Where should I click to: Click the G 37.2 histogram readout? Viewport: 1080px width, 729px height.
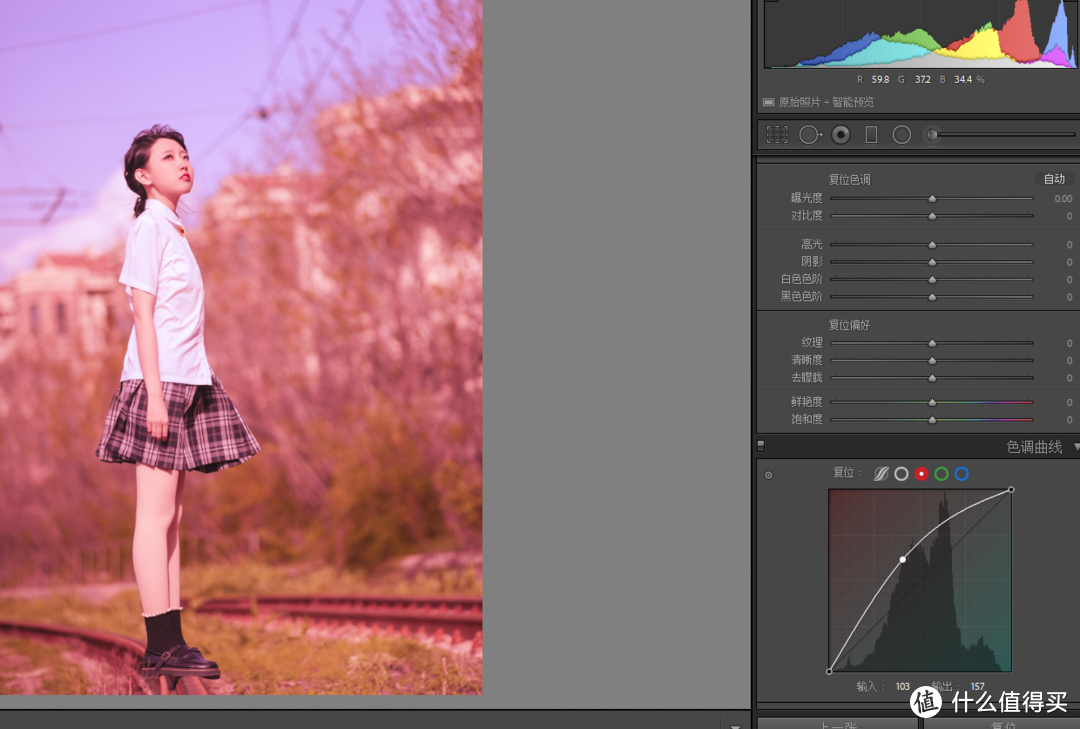(x=914, y=79)
